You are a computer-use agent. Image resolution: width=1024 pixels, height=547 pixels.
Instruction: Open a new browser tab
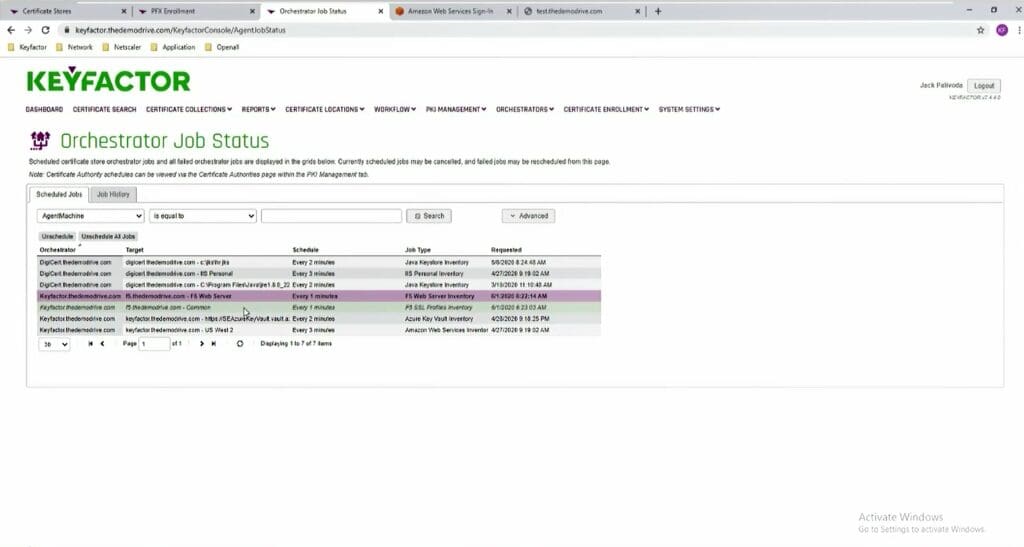[x=658, y=11]
